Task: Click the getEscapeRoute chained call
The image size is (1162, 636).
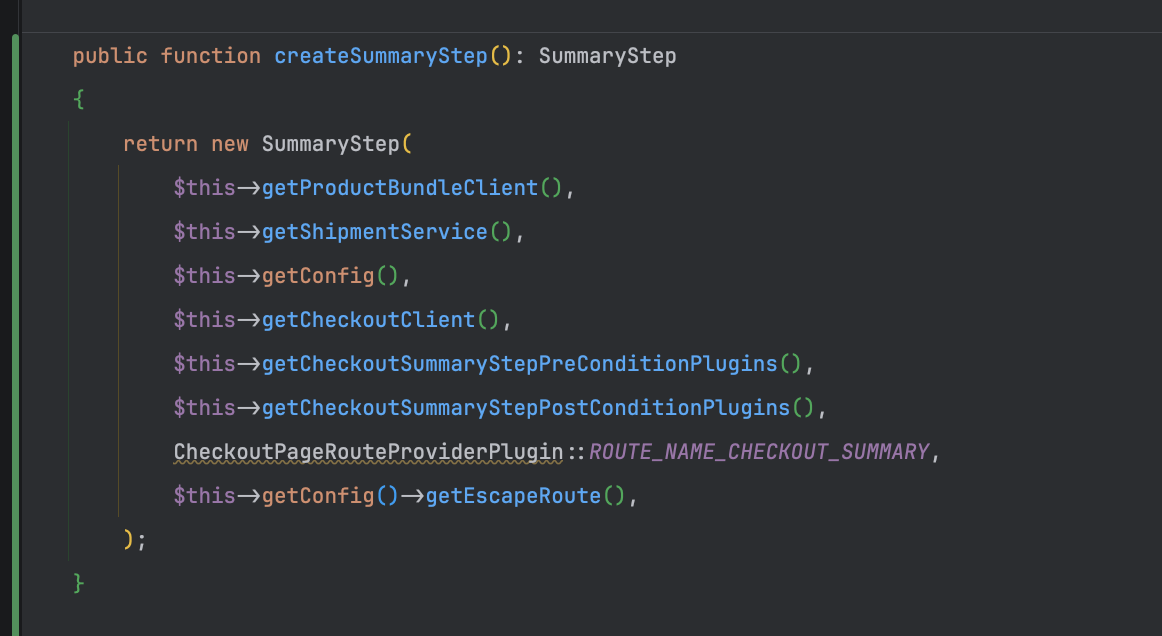Action: [515, 495]
